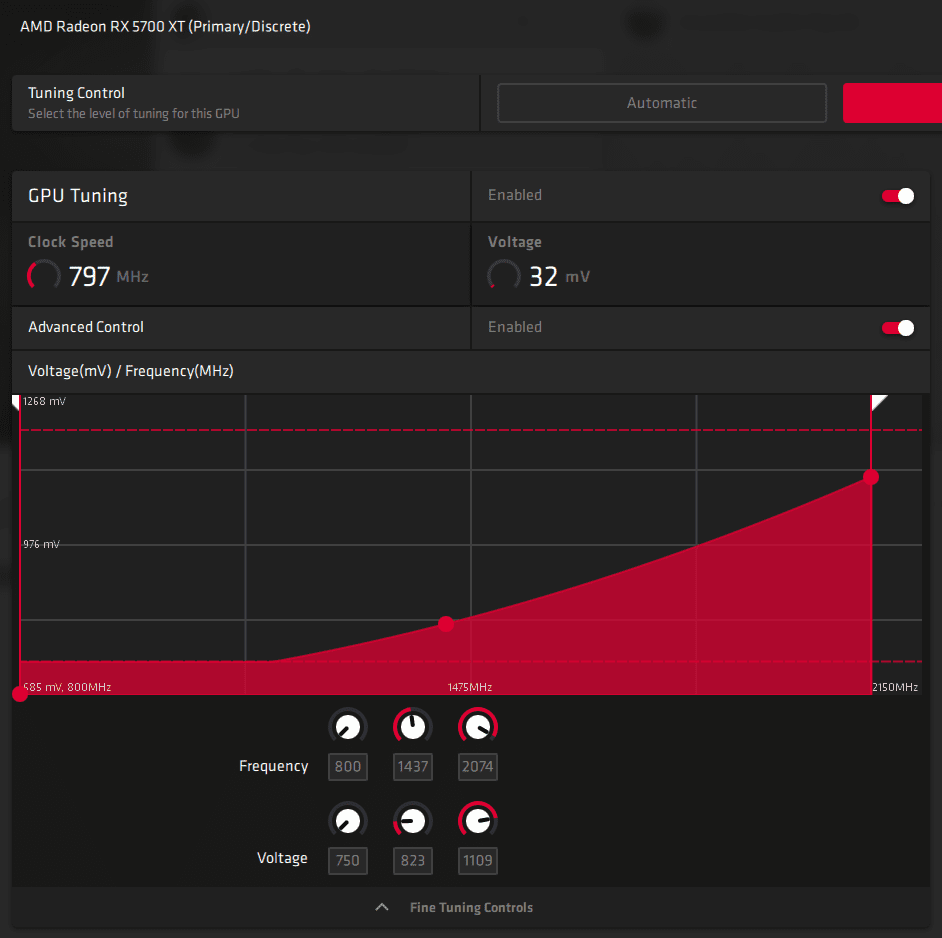Toggle the Advanced Control Enabled switch
This screenshot has width=942, height=938.
898,327
